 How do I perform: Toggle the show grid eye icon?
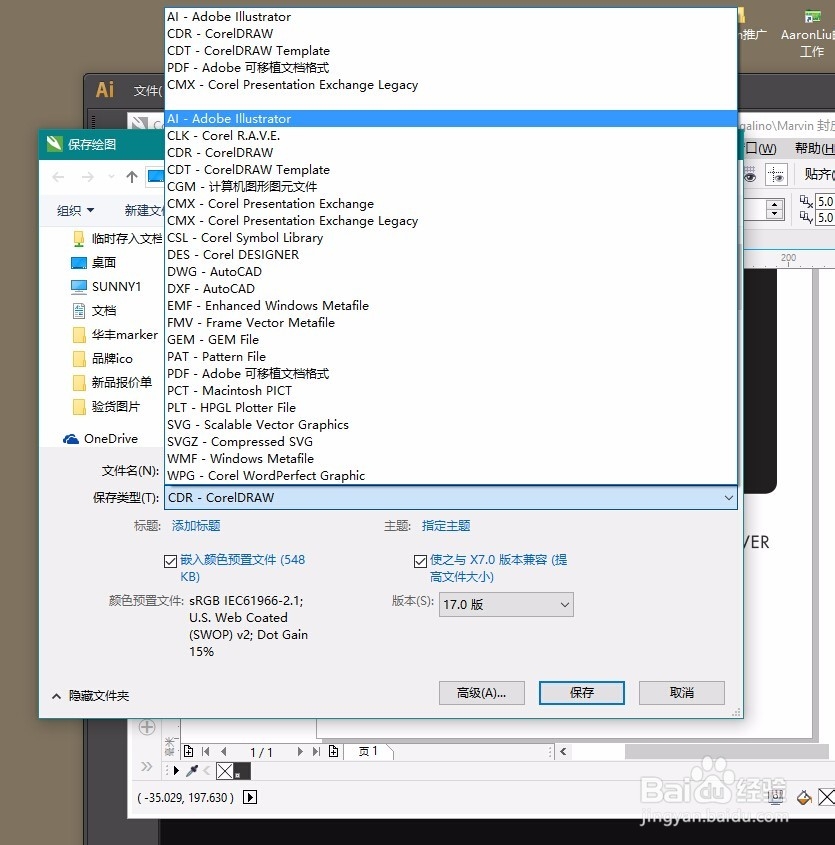[749, 175]
